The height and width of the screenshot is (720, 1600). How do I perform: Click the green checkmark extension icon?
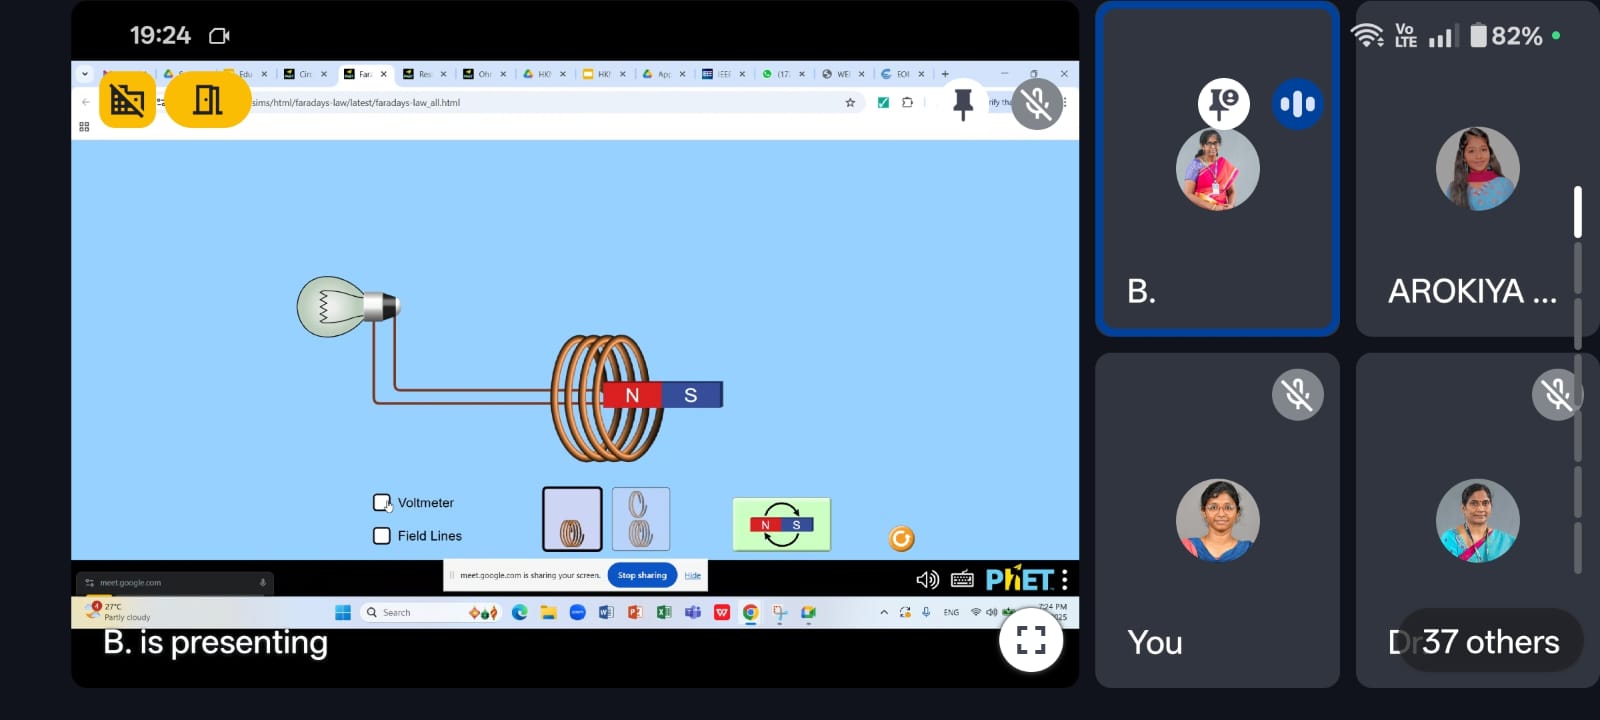(x=883, y=102)
